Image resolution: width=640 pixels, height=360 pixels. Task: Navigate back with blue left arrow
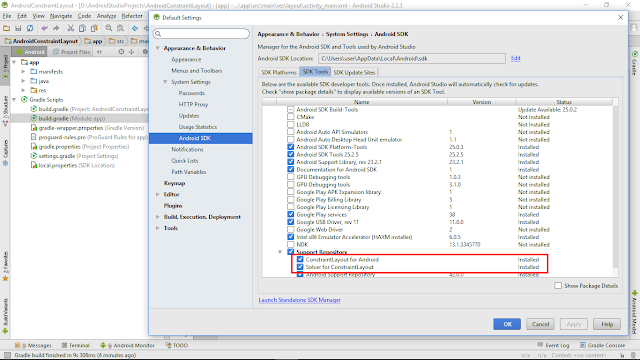coord(135,28)
